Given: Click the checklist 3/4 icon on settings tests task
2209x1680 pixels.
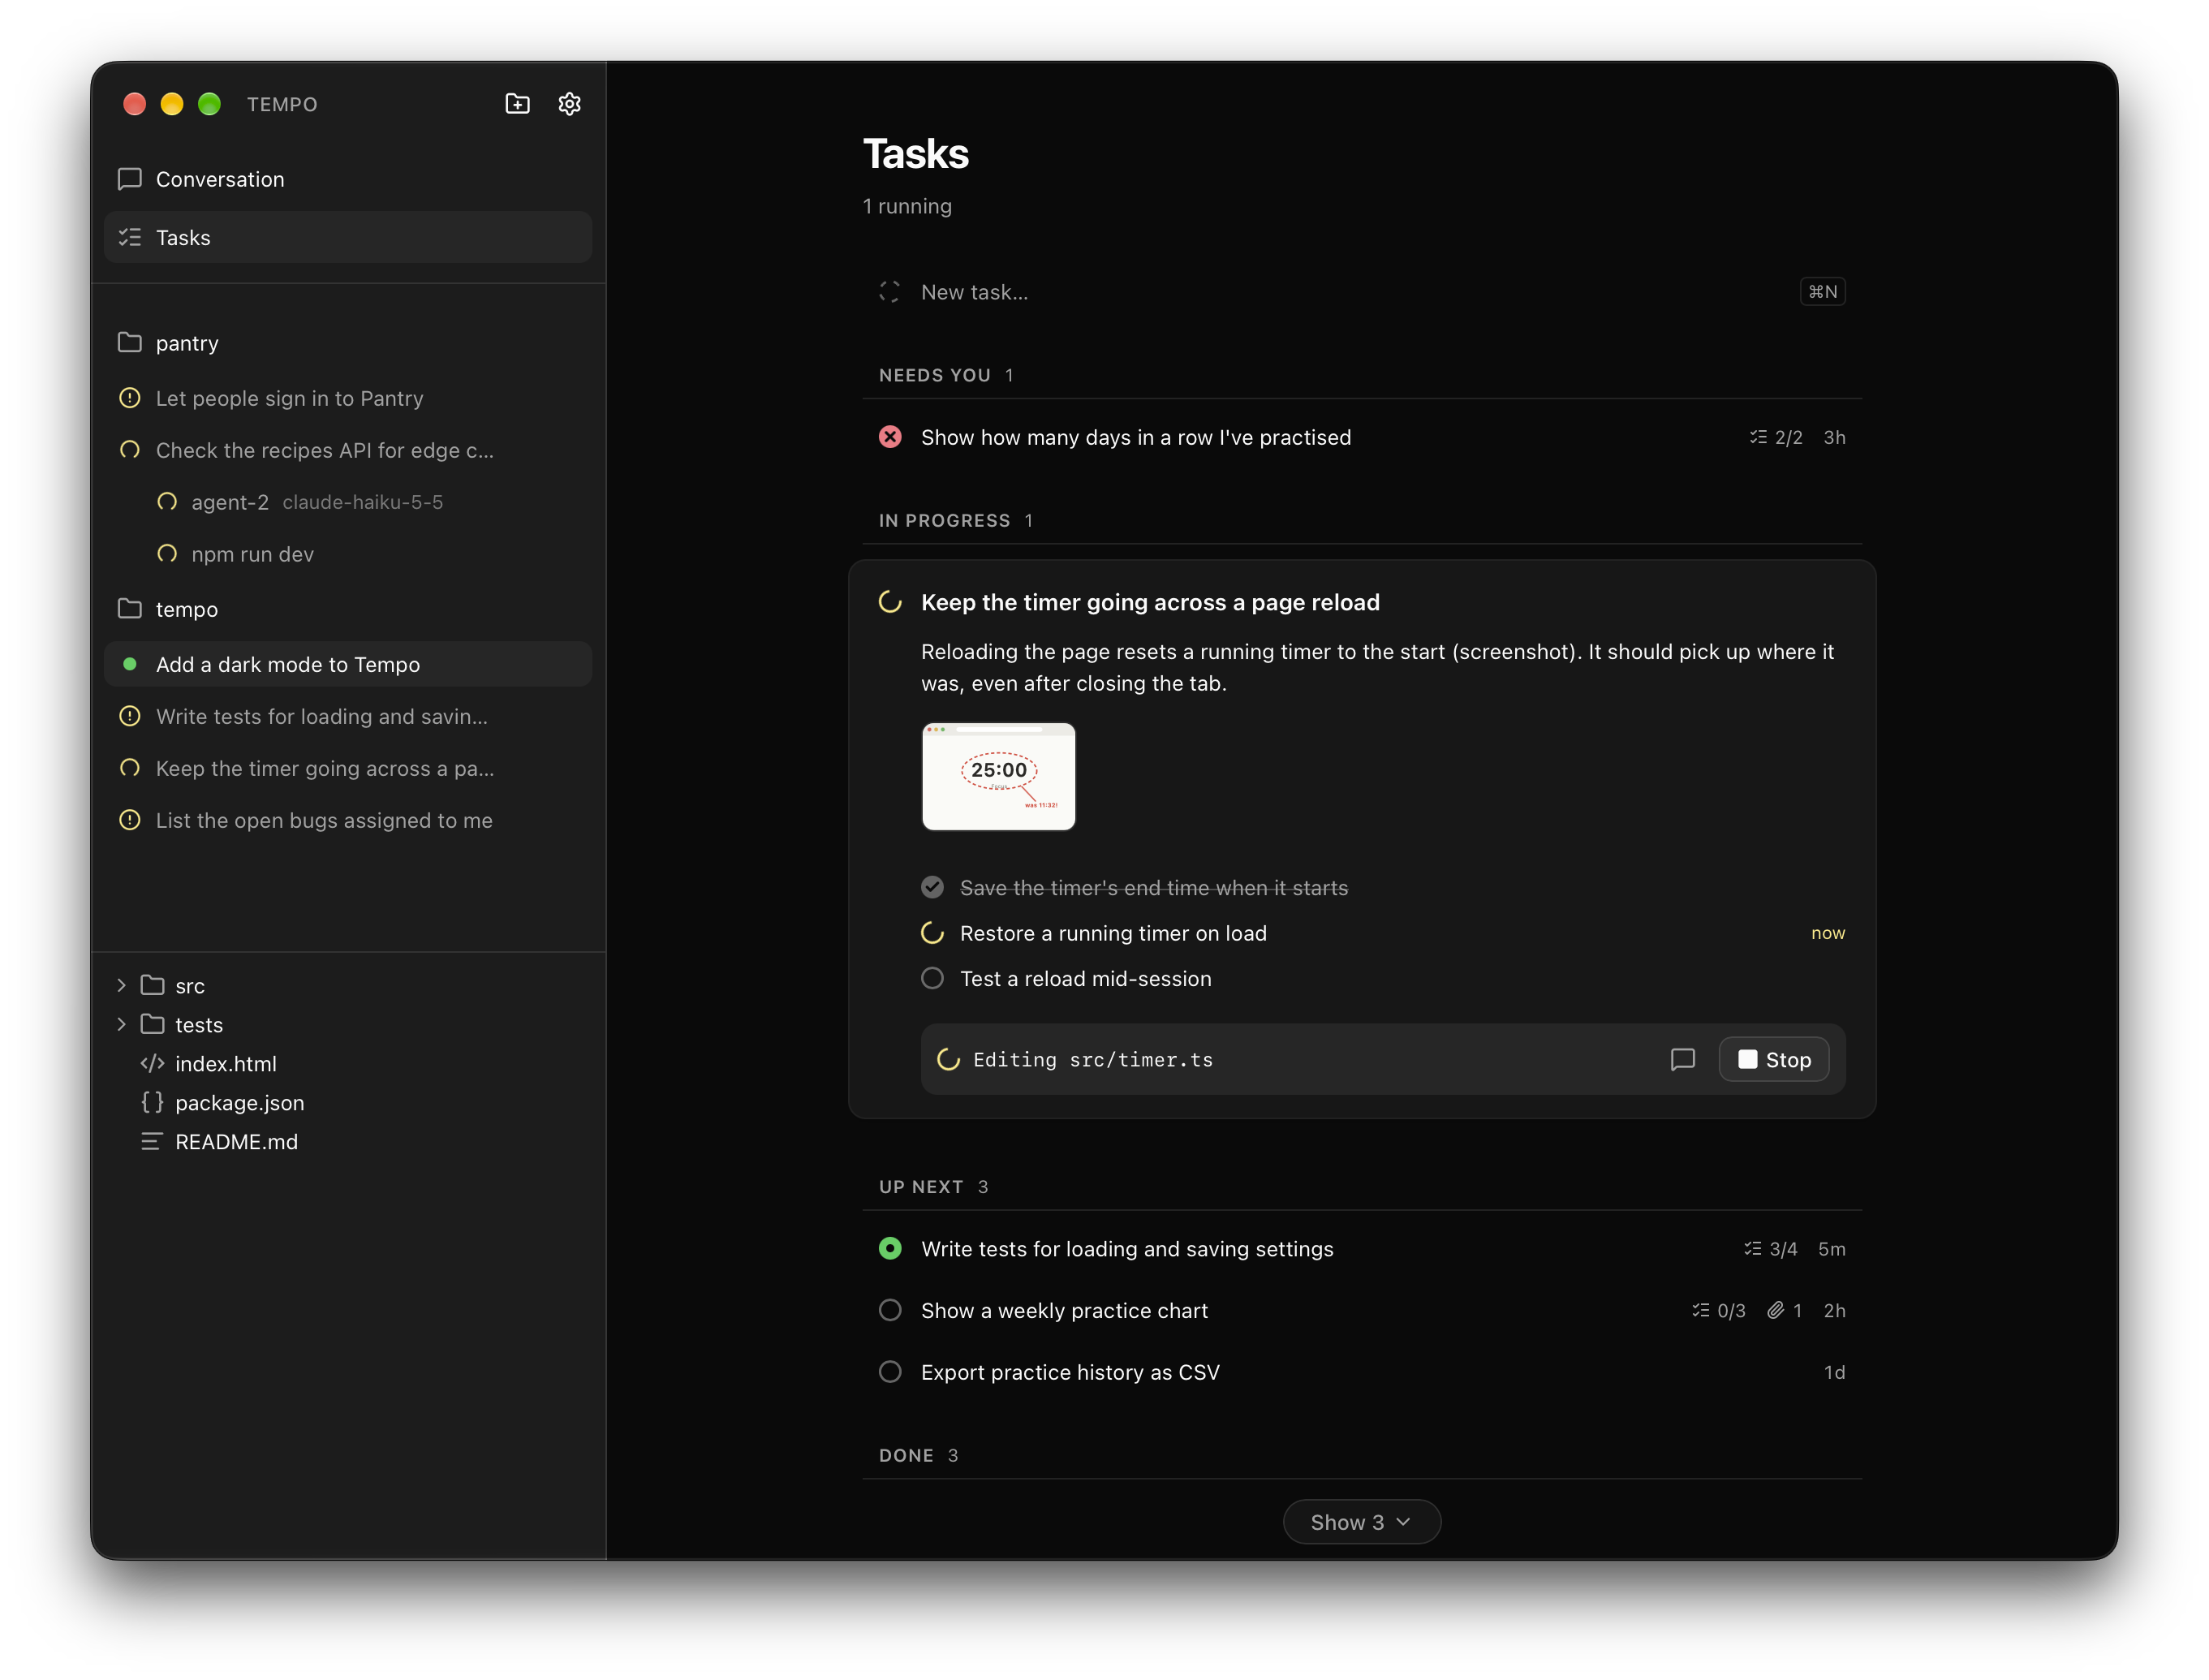Looking at the screenshot, I should (x=1752, y=1249).
